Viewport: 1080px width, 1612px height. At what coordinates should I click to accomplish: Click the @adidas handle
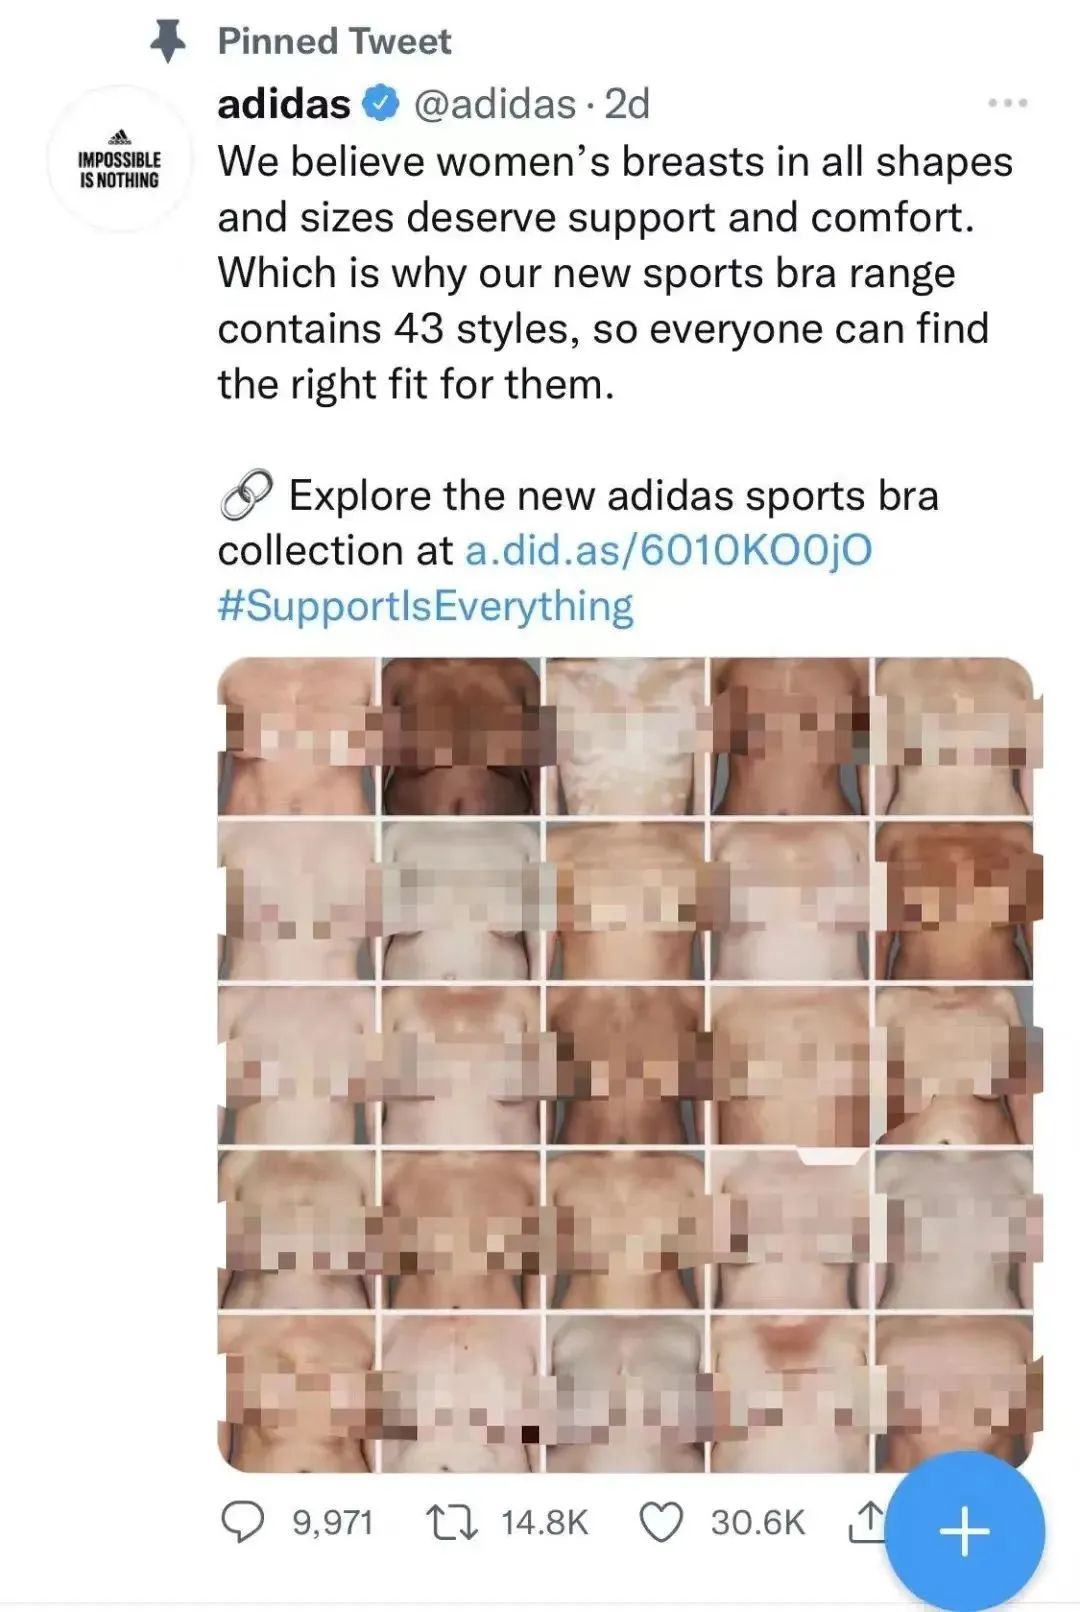(494, 104)
